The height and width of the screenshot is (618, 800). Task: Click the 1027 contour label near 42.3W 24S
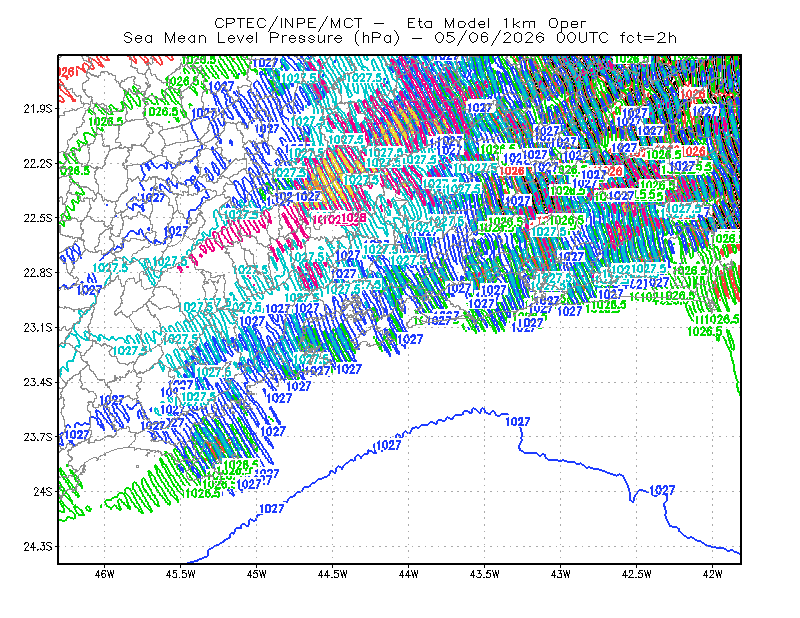[x=662, y=490]
